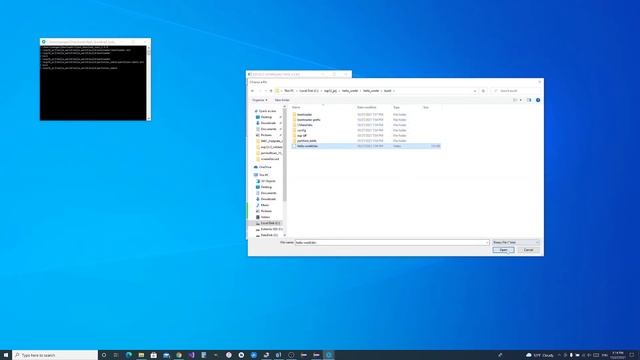The width and height of the screenshot is (640, 360).
Task: Click Quick access in navigation pane
Action: (x=267, y=111)
